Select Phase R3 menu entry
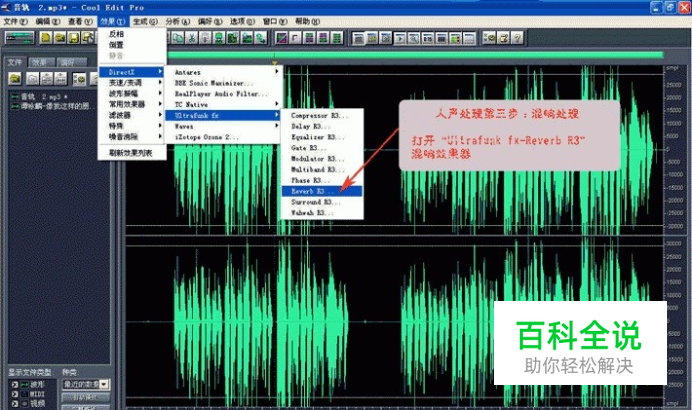 (322, 180)
